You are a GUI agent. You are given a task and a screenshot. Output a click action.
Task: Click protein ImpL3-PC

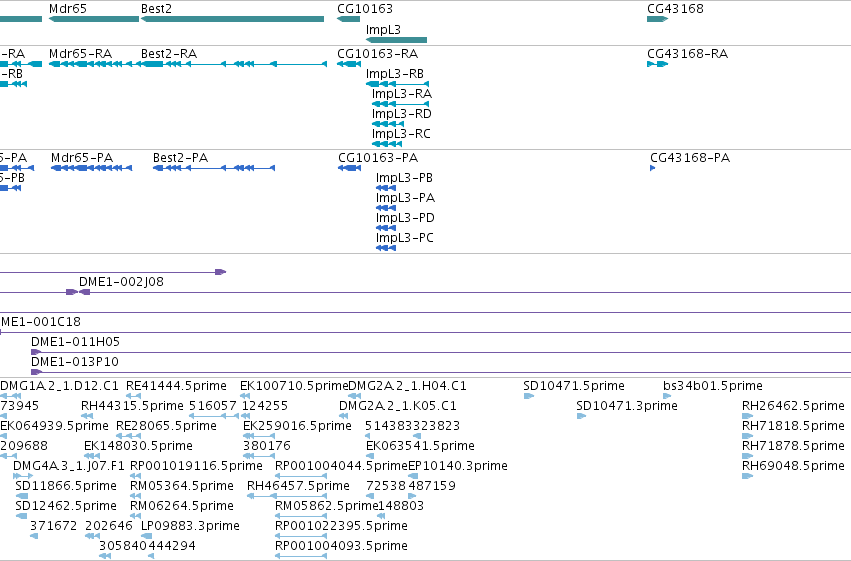click(x=404, y=238)
